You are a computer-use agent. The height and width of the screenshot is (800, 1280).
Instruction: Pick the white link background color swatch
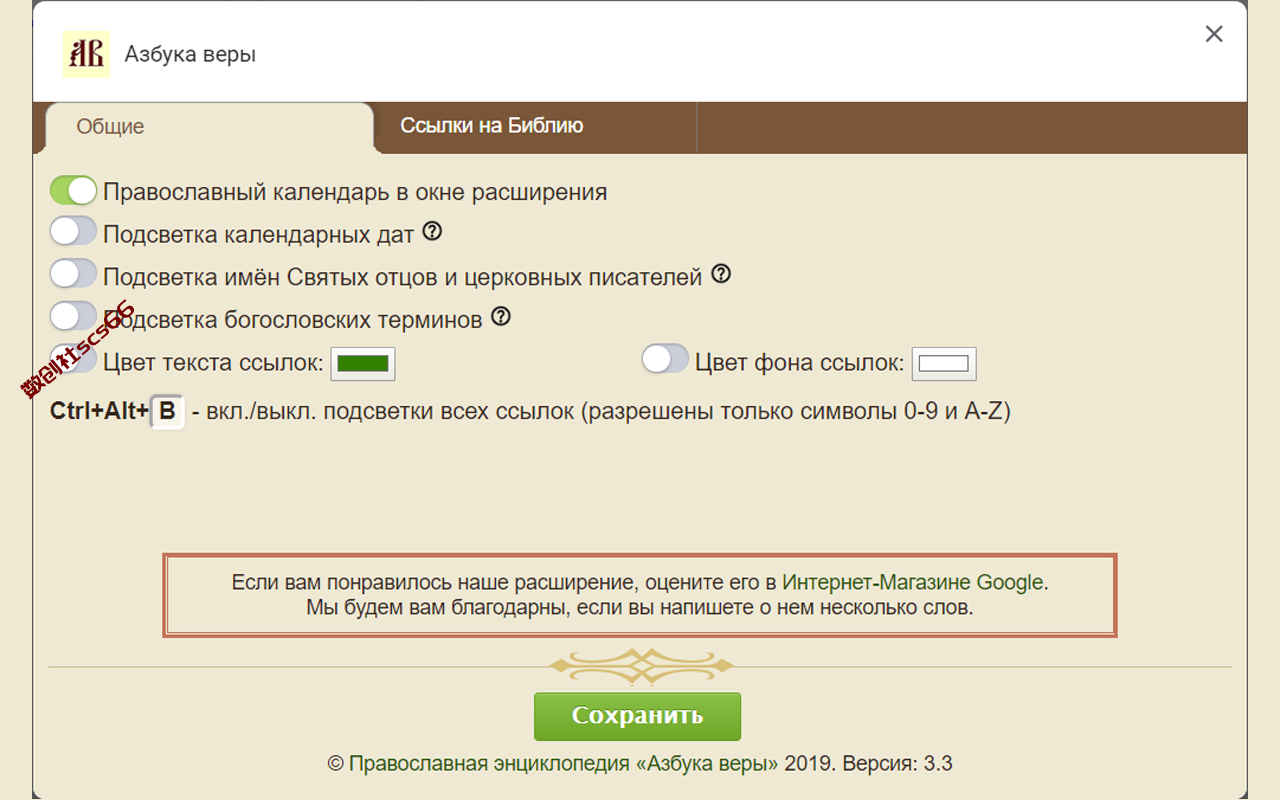click(944, 363)
